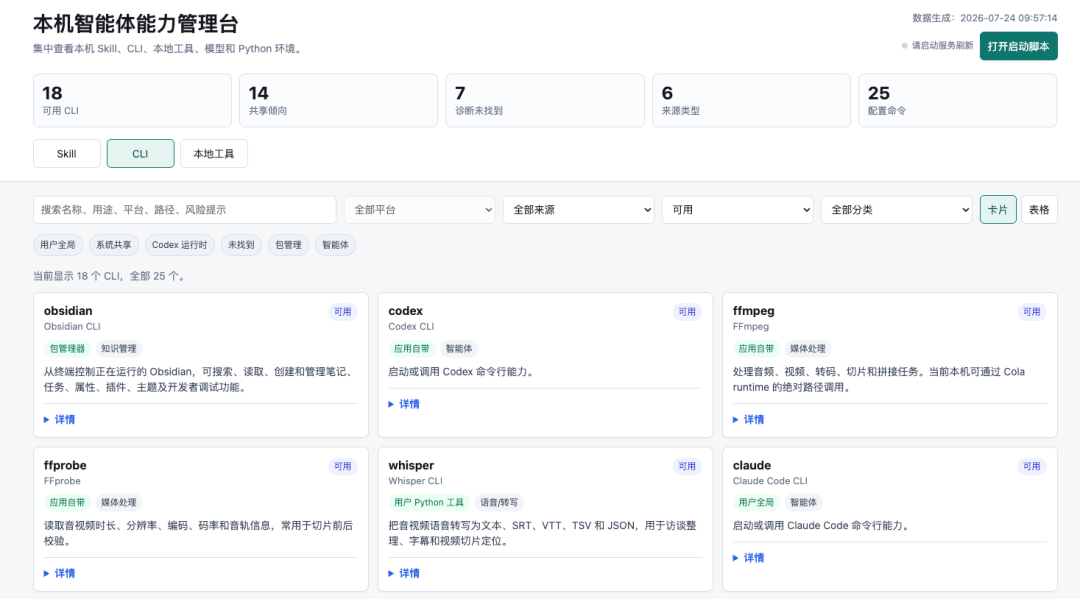Click the 数据生成 timestamp text

coord(985,18)
